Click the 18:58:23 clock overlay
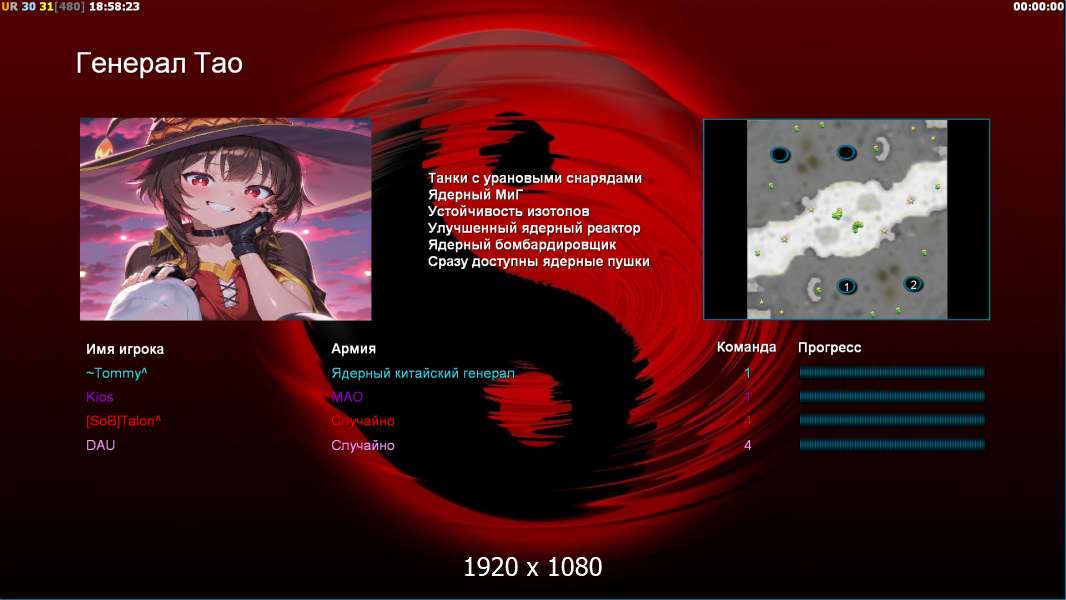Viewport: 1066px width, 600px height. pos(114,6)
